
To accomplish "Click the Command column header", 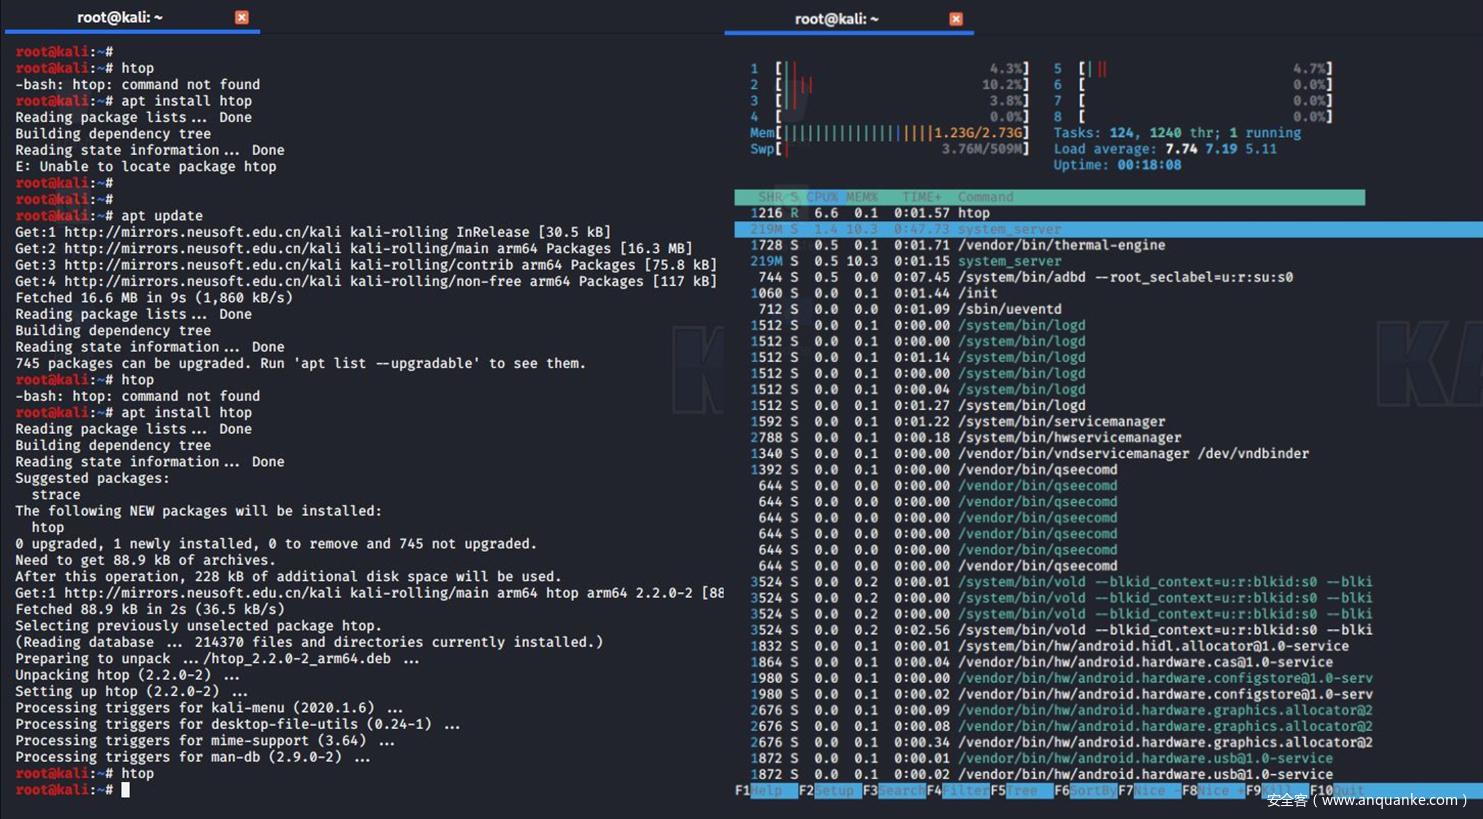I will click(985, 197).
